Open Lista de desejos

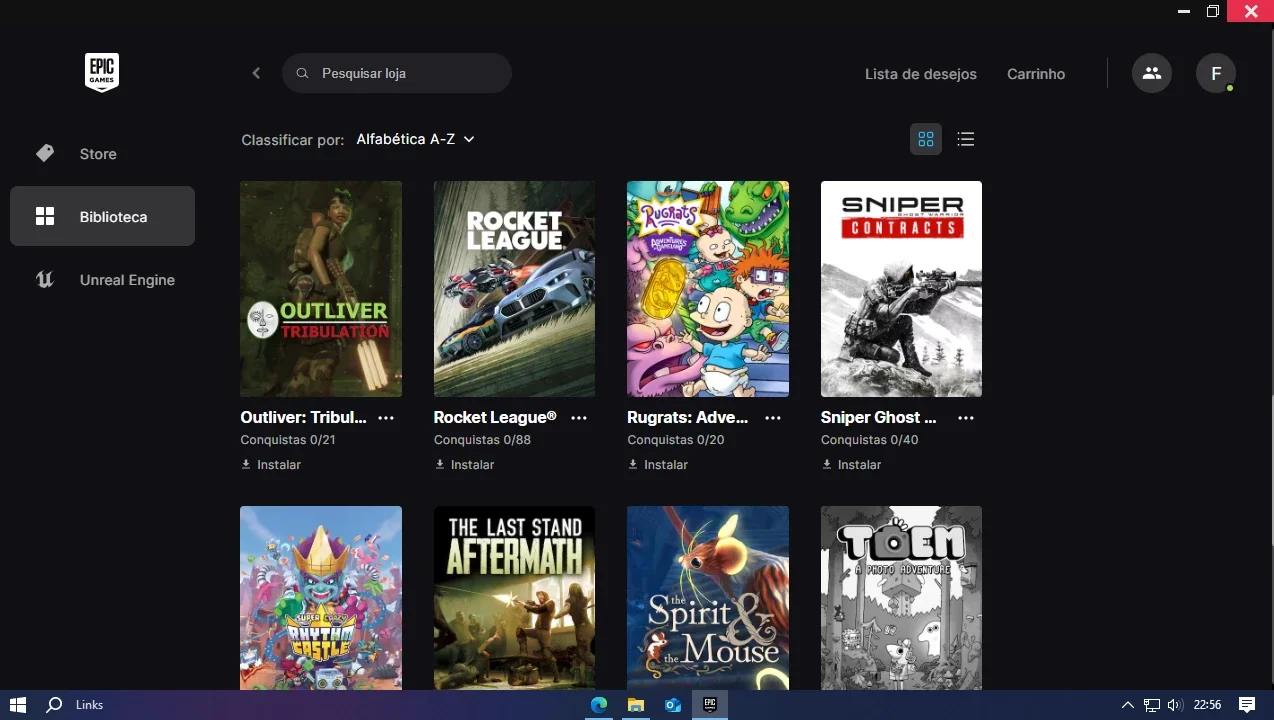921,74
